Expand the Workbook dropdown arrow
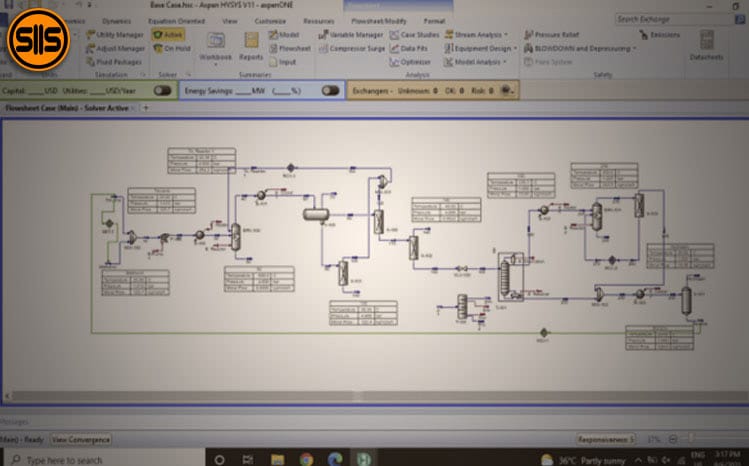Viewport: 749px width, 466px height. (215, 64)
